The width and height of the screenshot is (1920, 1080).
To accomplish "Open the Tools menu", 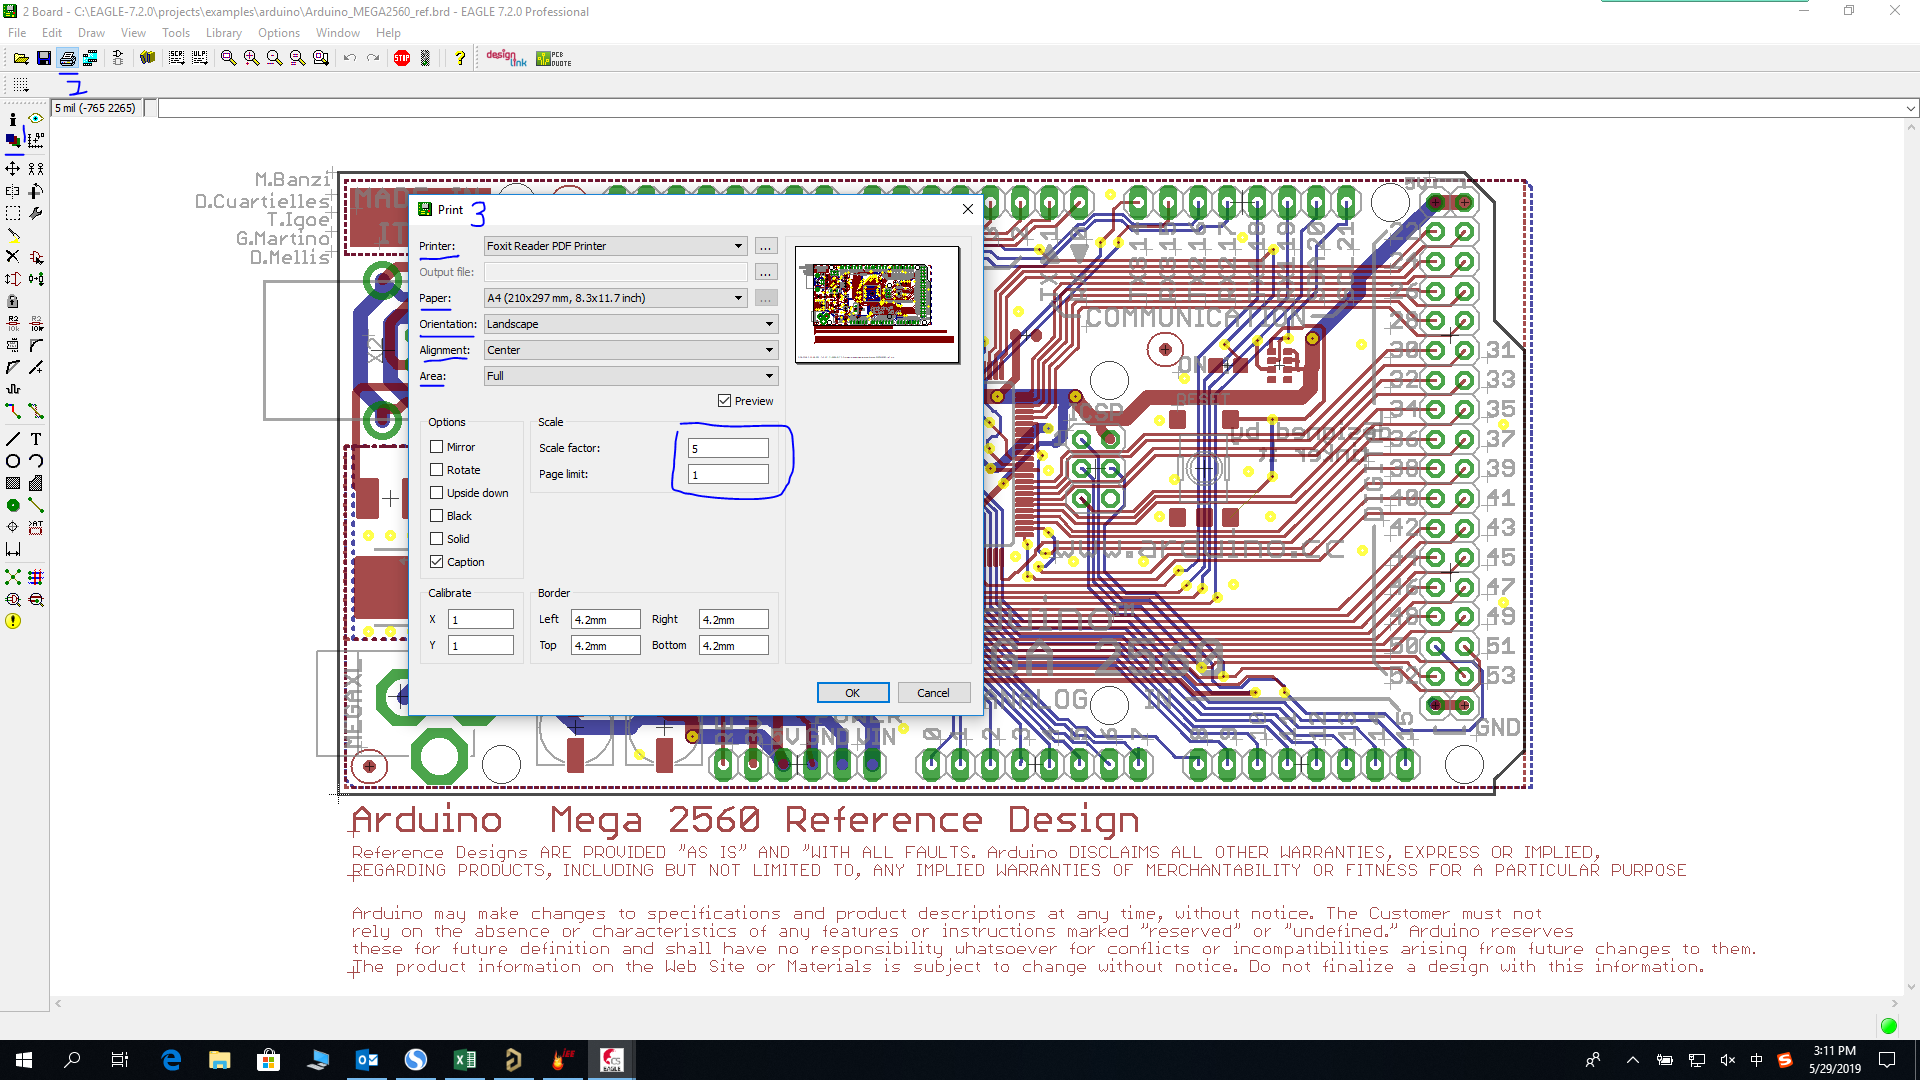I will pos(176,33).
